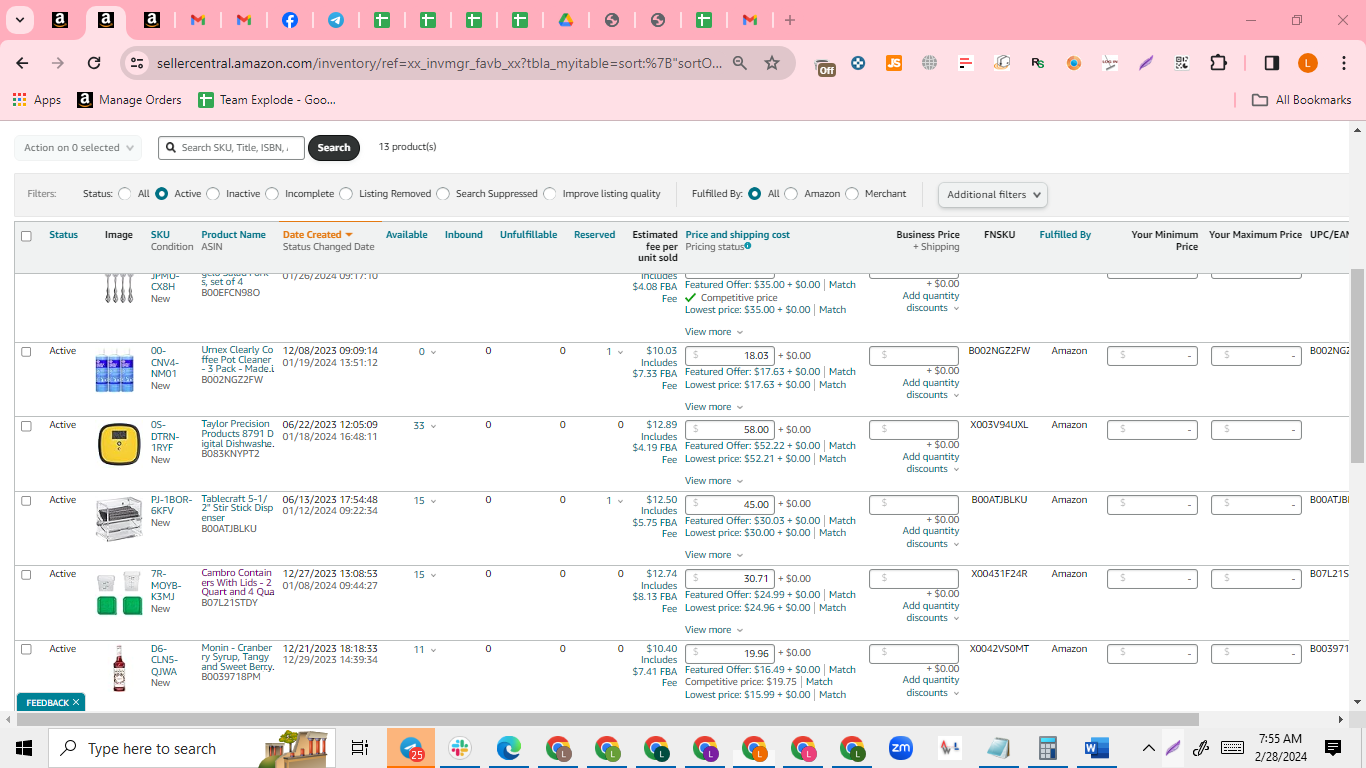Click the horizontal page scrollbar
Screen dimensions: 1366x768
(x=607, y=719)
